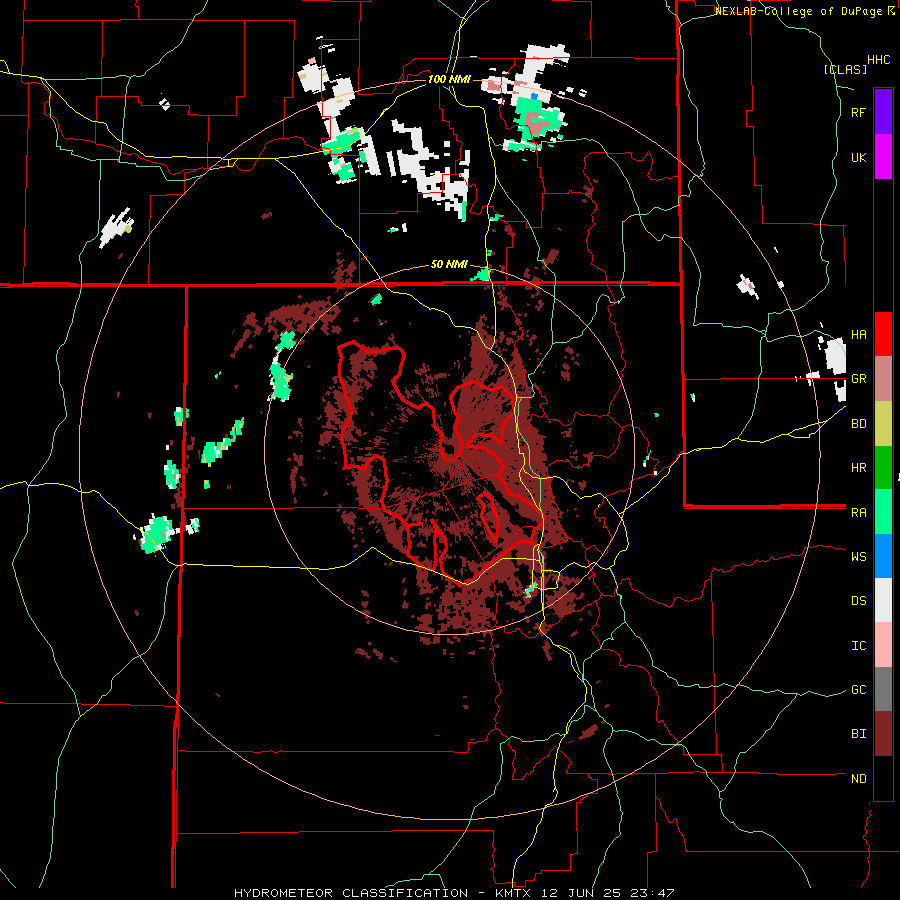The image size is (900, 900).
Task: Click the BI legend label
Action: [x=858, y=734]
